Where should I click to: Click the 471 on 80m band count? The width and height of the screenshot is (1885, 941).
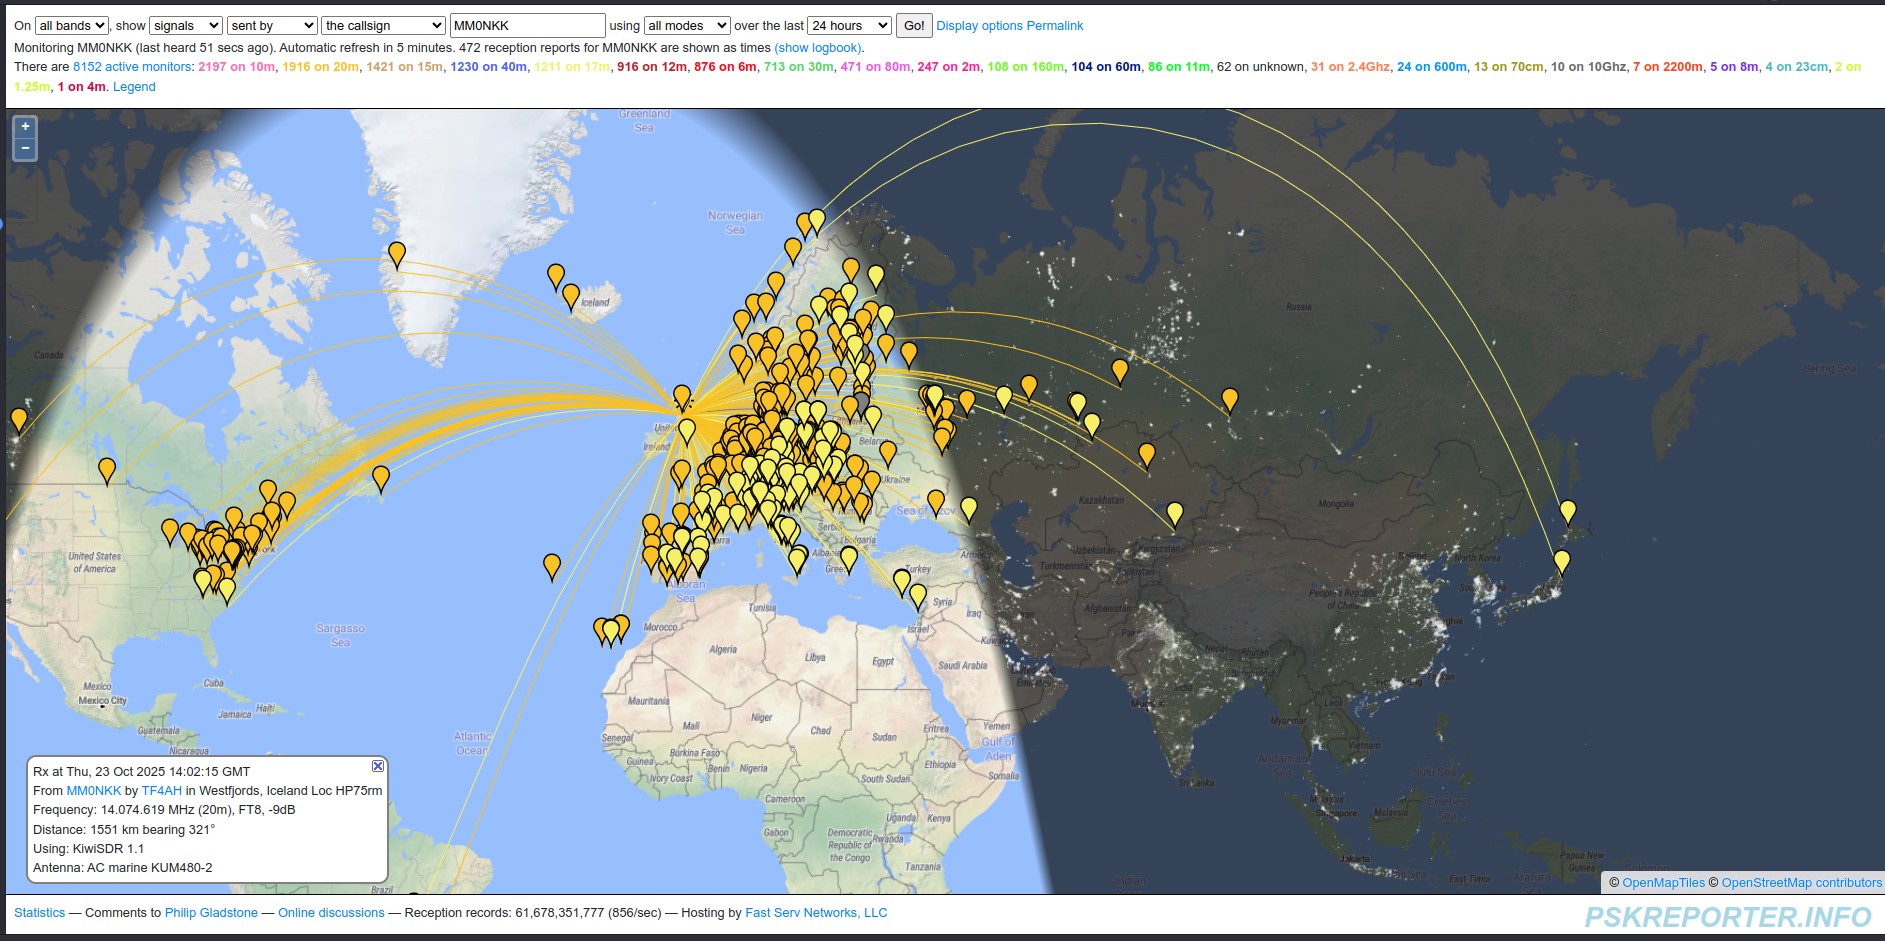click(875, 67)
